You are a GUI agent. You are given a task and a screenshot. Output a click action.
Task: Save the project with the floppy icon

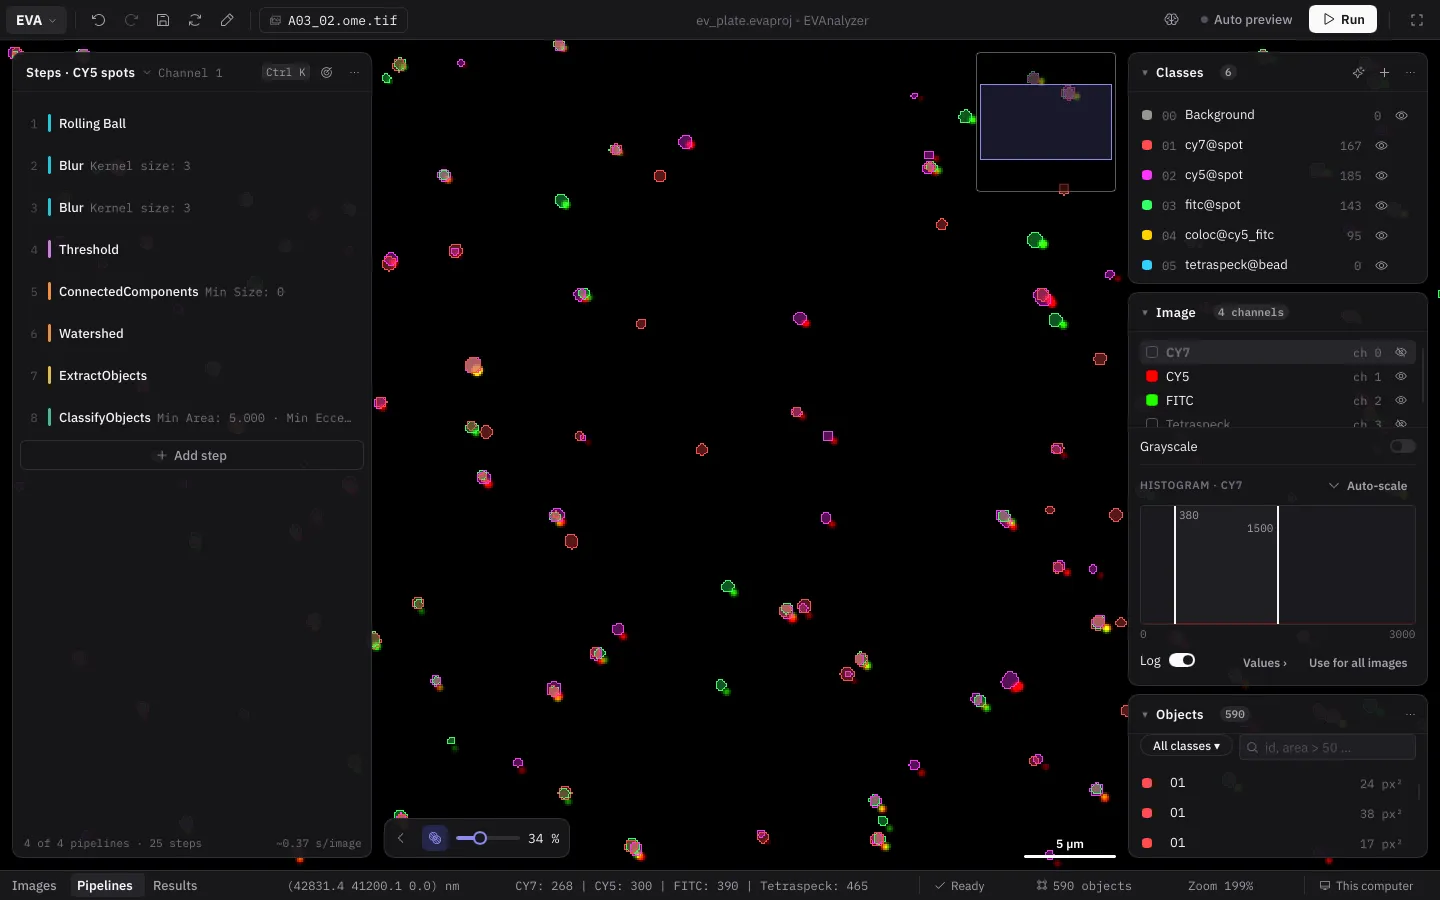[x=163, y=20]
